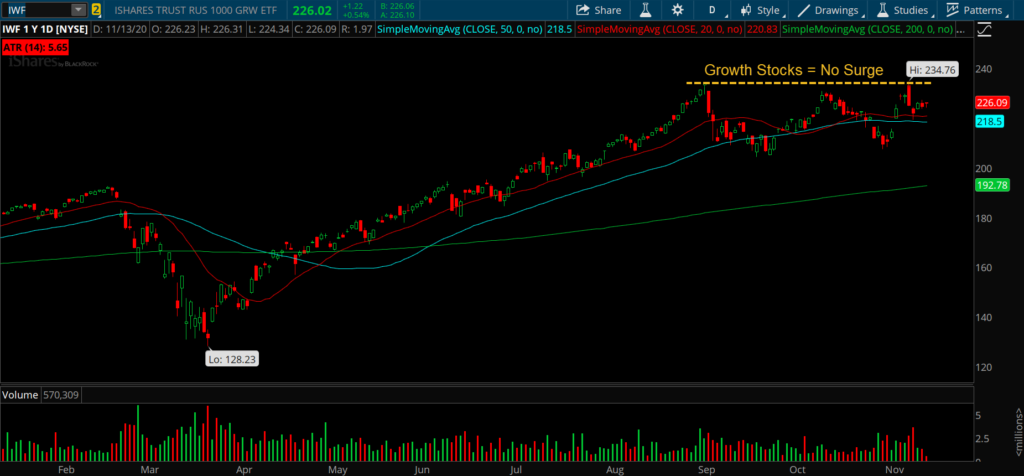Click the 220.83 SMA value in header
Screen dimensions: 1024x476
pyautogui.click(x=764, y=29)
